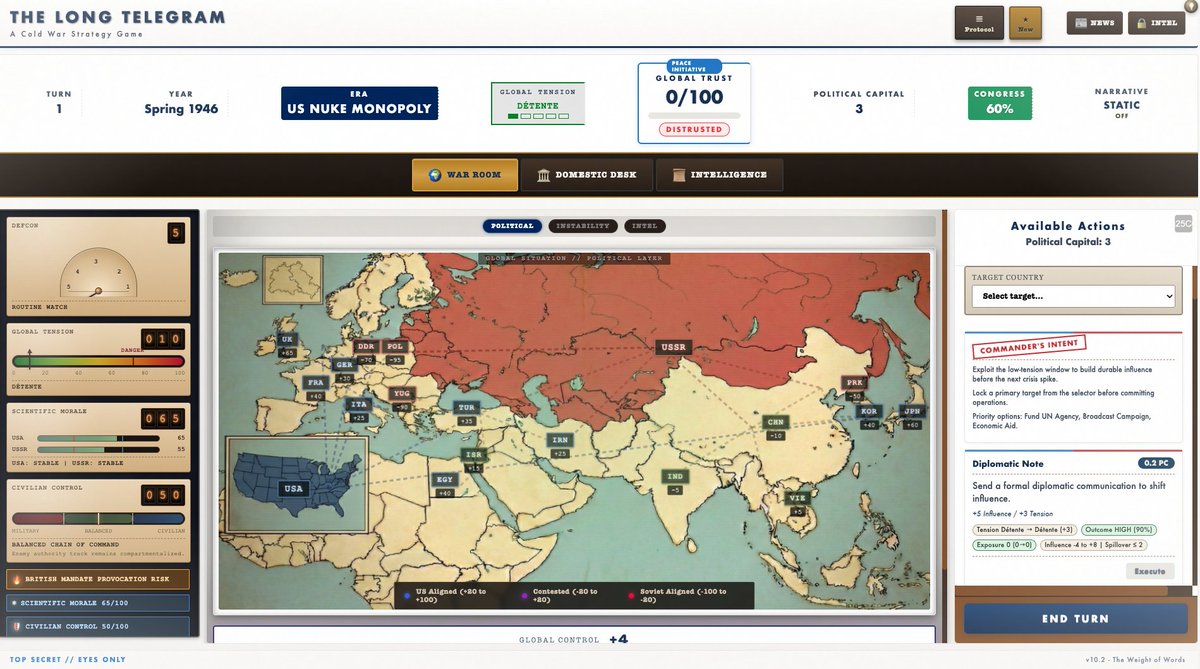Click the END TURN button

click(1075, 619)
